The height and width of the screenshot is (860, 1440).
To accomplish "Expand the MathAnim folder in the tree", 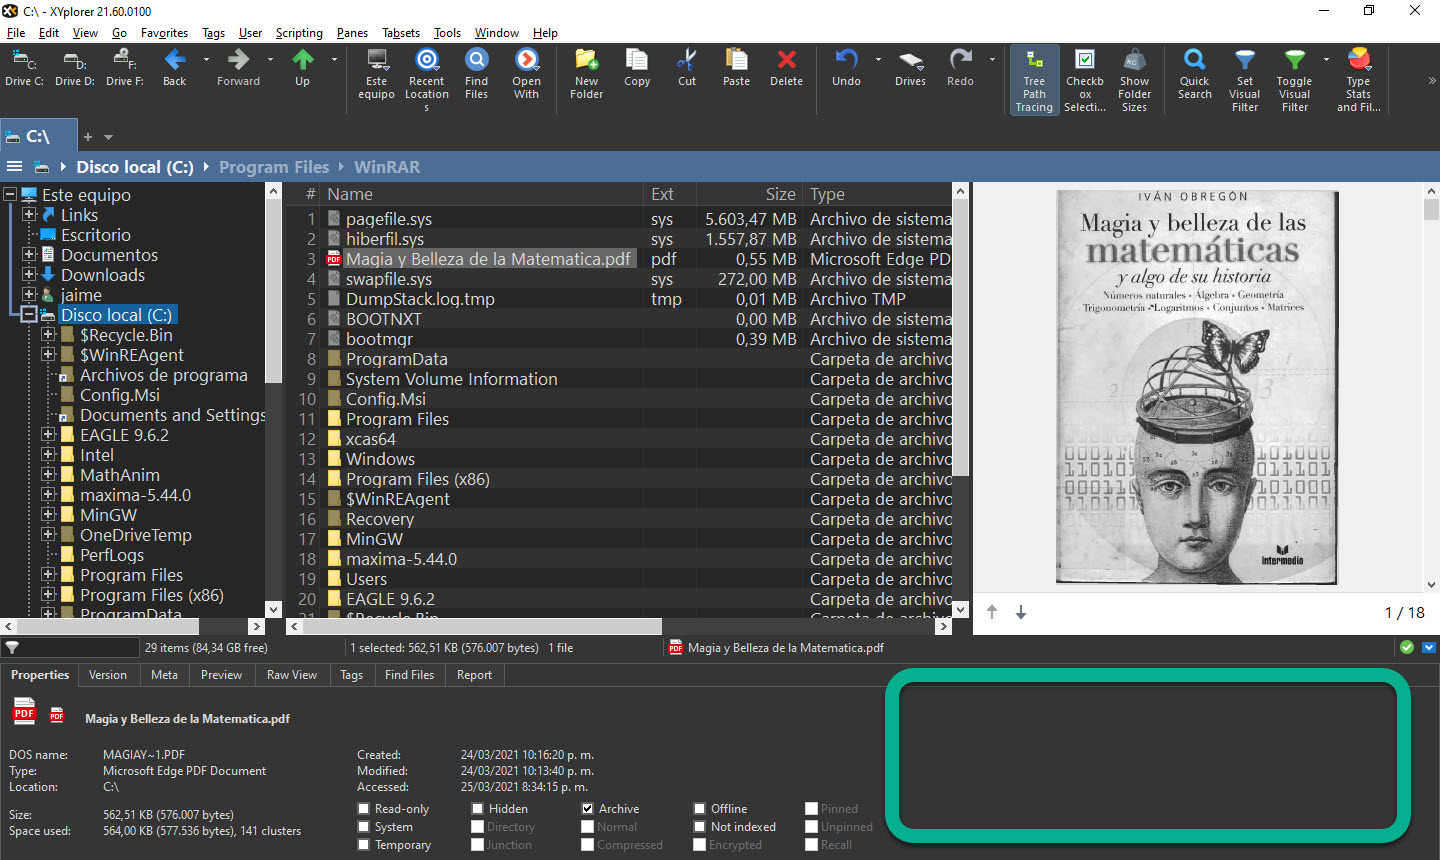I will pyautogui.click(x=48, y=475).
